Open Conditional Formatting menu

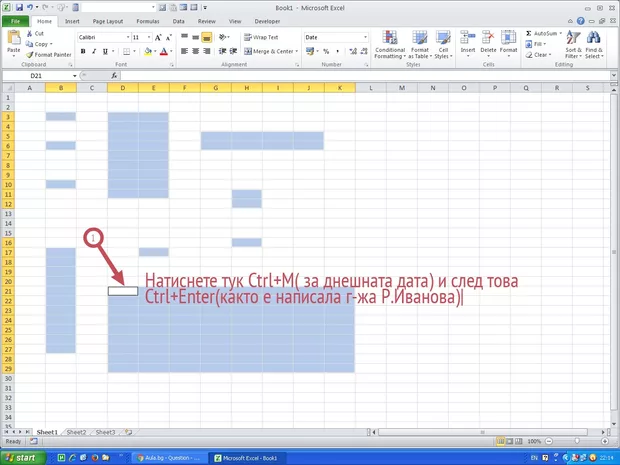[390, 45]
